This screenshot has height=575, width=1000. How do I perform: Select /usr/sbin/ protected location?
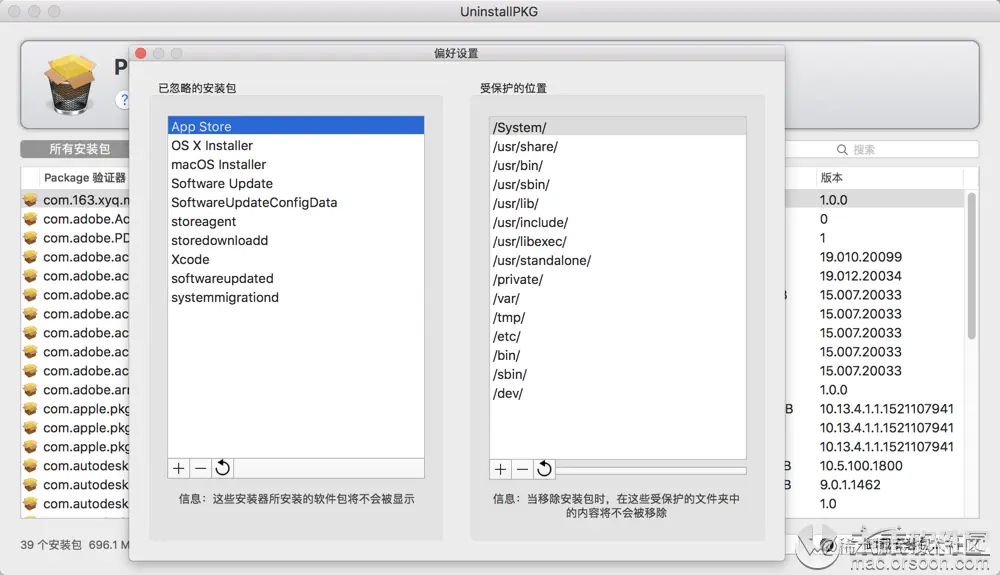pos(618,185)
